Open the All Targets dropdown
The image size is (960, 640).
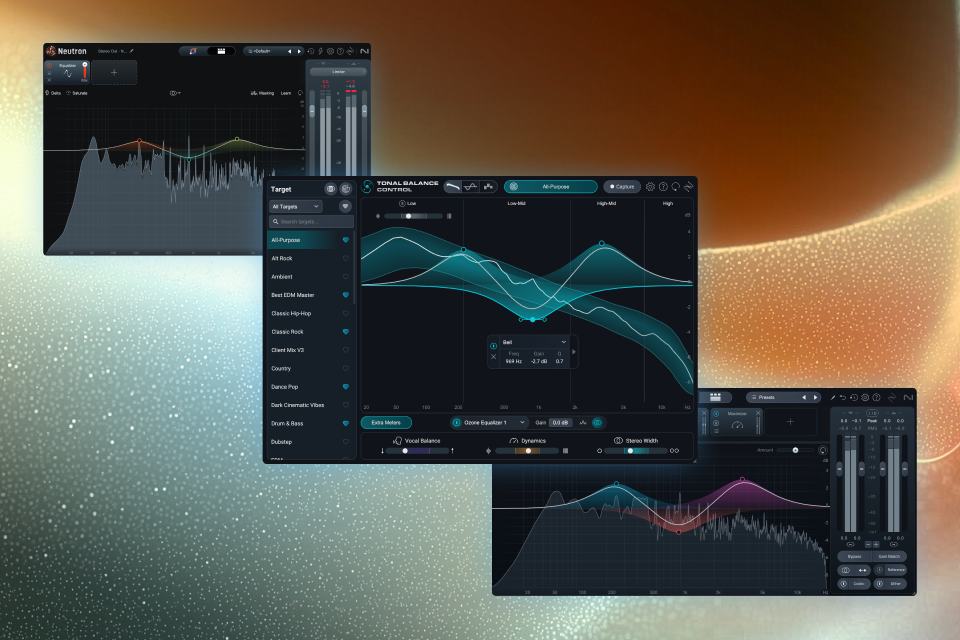[x=296, y=206]
